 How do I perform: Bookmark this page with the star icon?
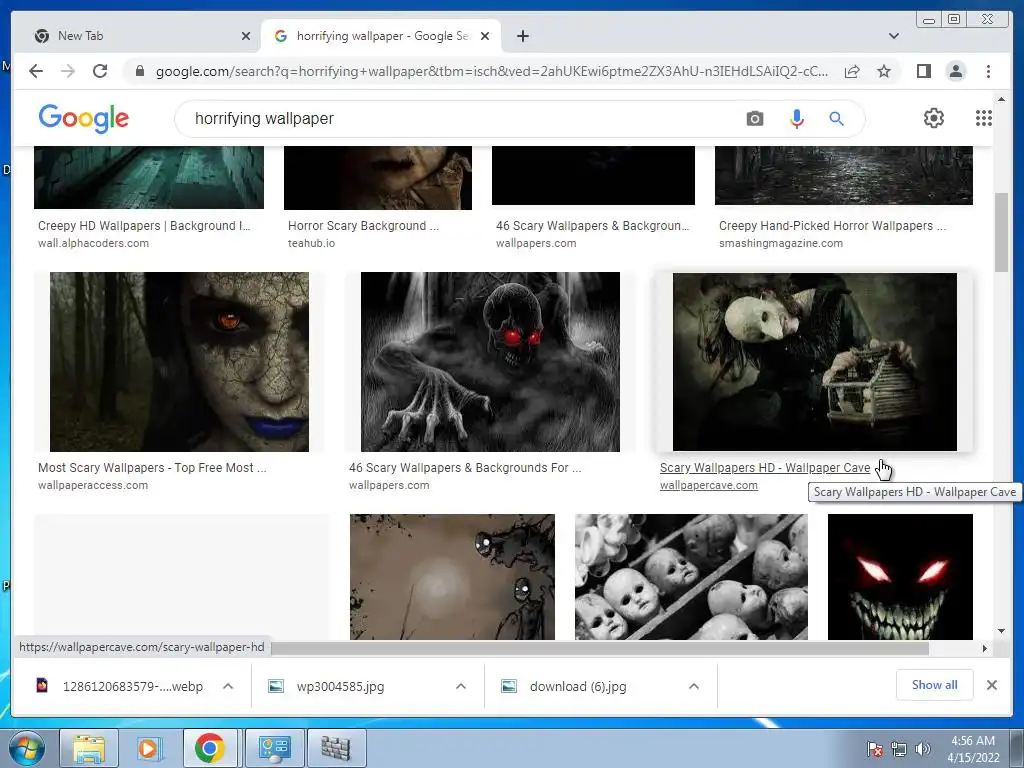click(884, 71)
